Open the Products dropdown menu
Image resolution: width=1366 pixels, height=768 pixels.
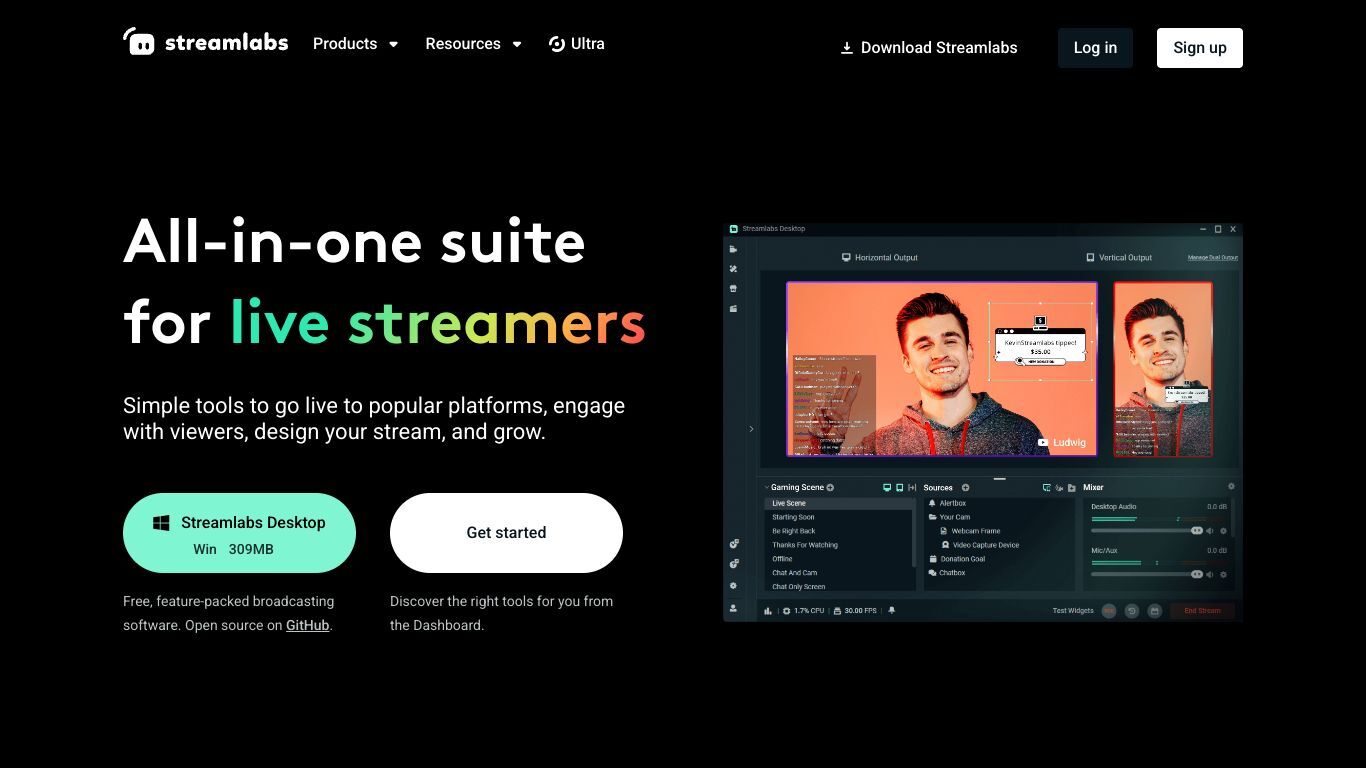[x=356, y=44]
